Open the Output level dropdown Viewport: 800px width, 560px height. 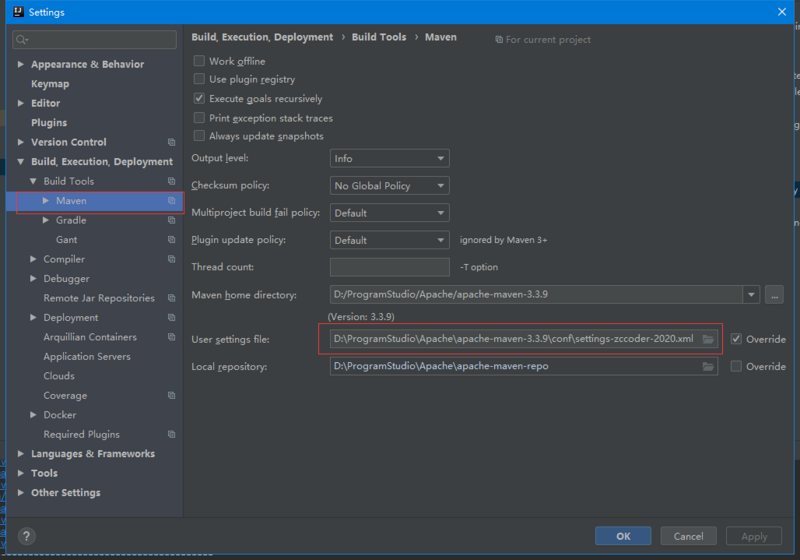click(x=390, y=159)
